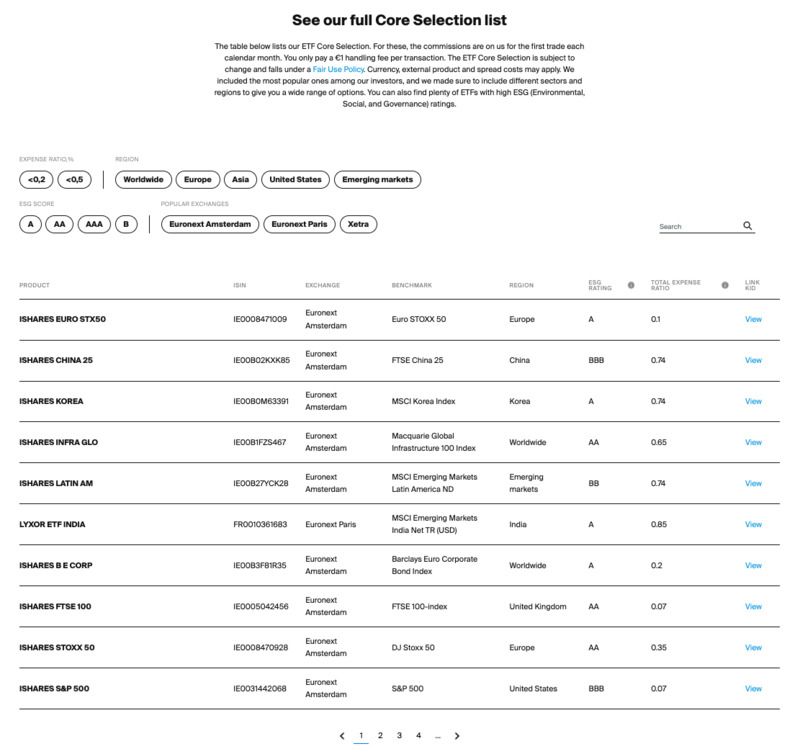View KID for iShares B E Corp
The image size is (800, 754).
tap(753, 565)
